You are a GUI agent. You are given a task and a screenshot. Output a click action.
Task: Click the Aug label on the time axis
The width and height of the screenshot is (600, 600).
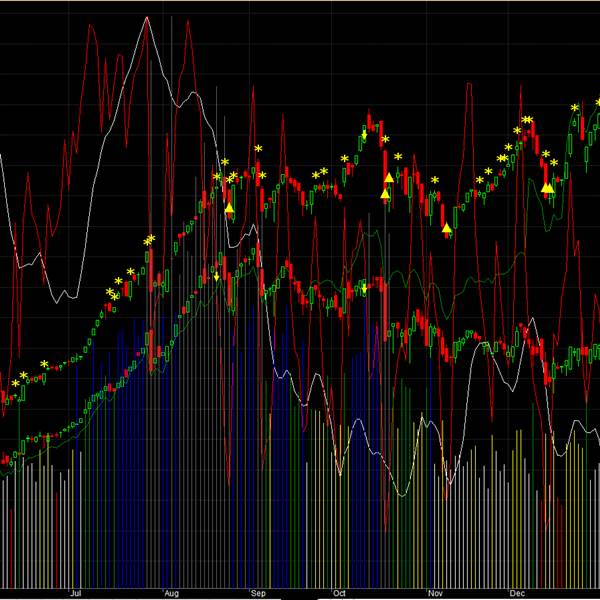pyautogui.click(x=171, y=593)
